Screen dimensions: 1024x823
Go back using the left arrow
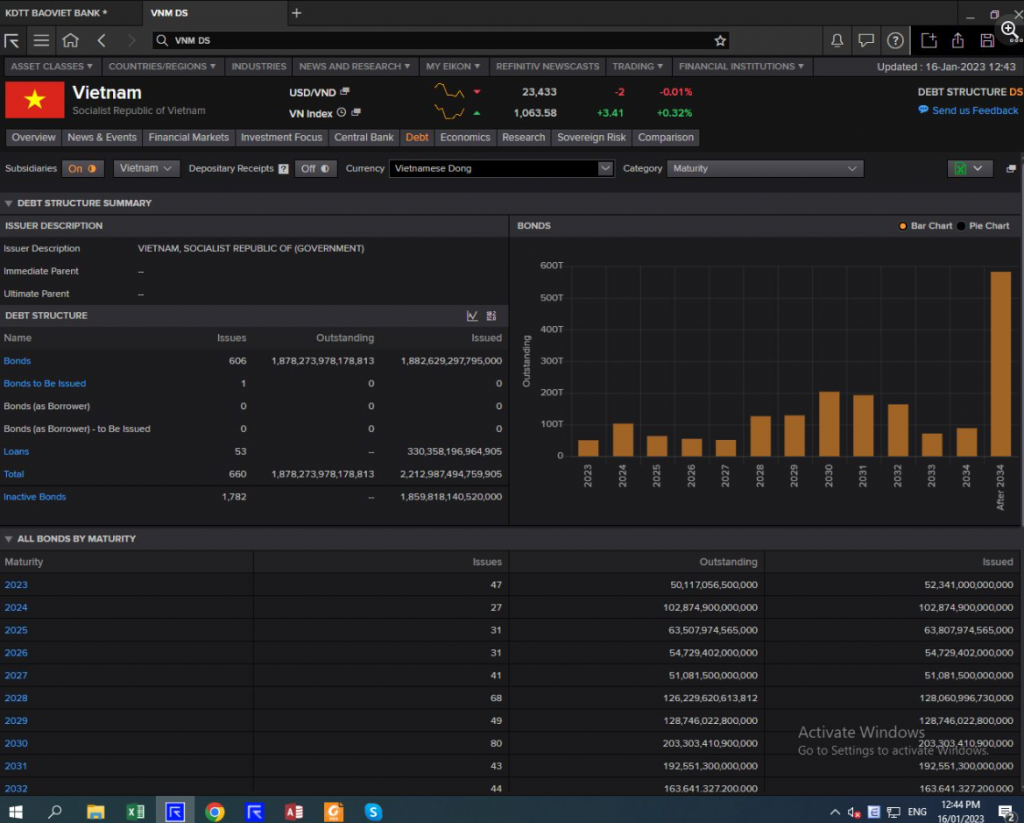tap(102, 41)
